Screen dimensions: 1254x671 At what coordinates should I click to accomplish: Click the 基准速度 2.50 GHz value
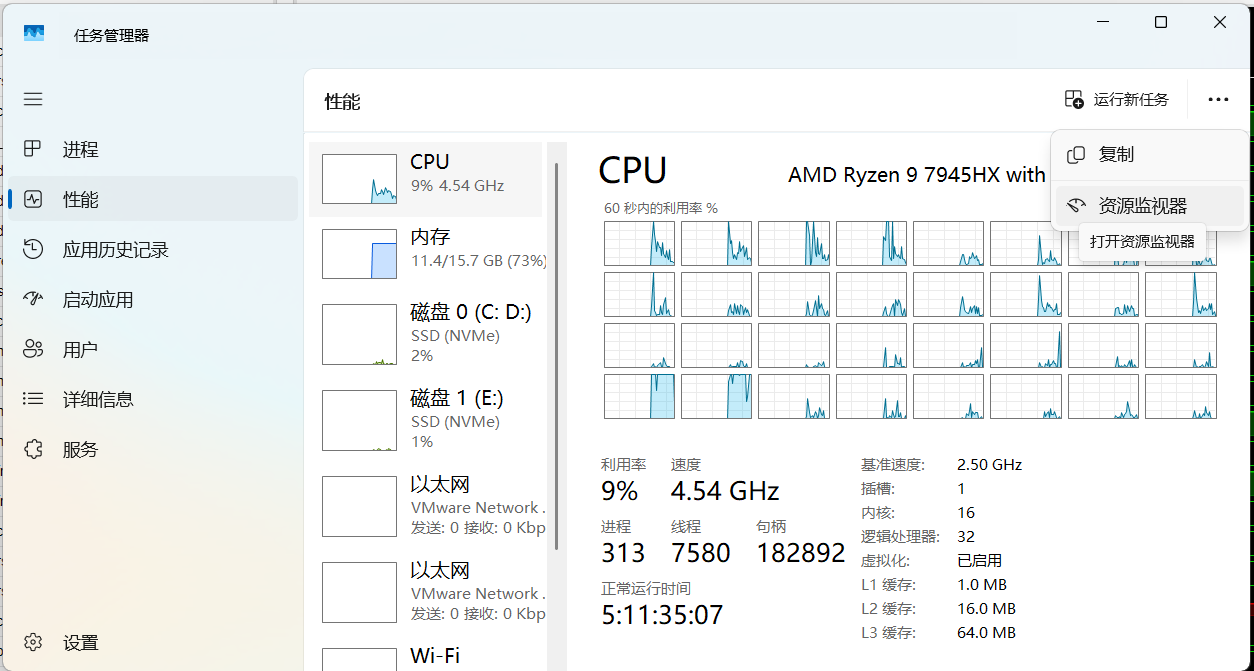pos(989,465)
